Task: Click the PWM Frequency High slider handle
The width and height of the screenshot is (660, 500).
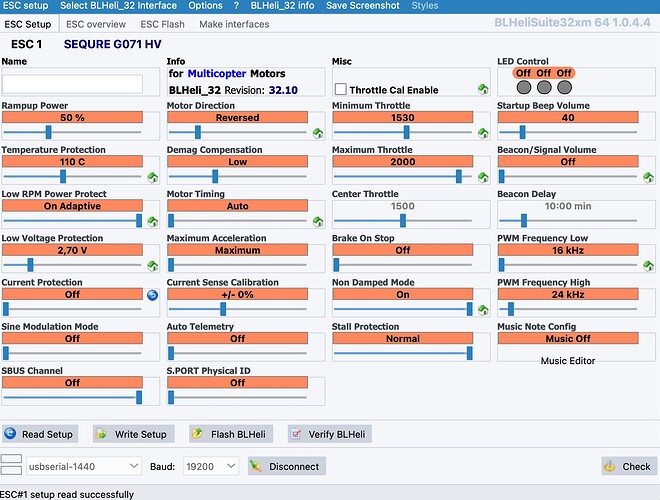Action: tap(511, 309)
